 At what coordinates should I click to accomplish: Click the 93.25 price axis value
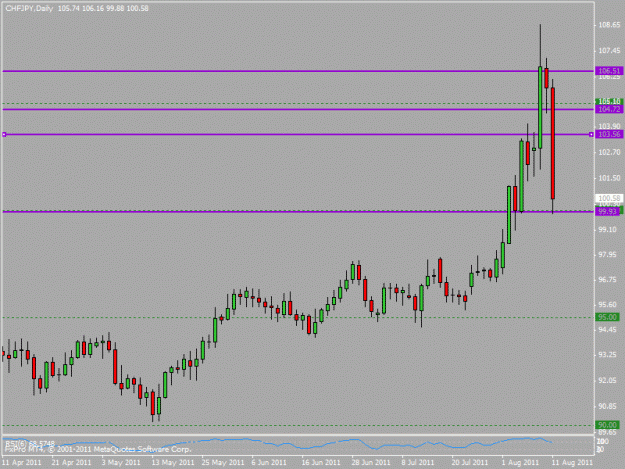[x=609, y=355]
